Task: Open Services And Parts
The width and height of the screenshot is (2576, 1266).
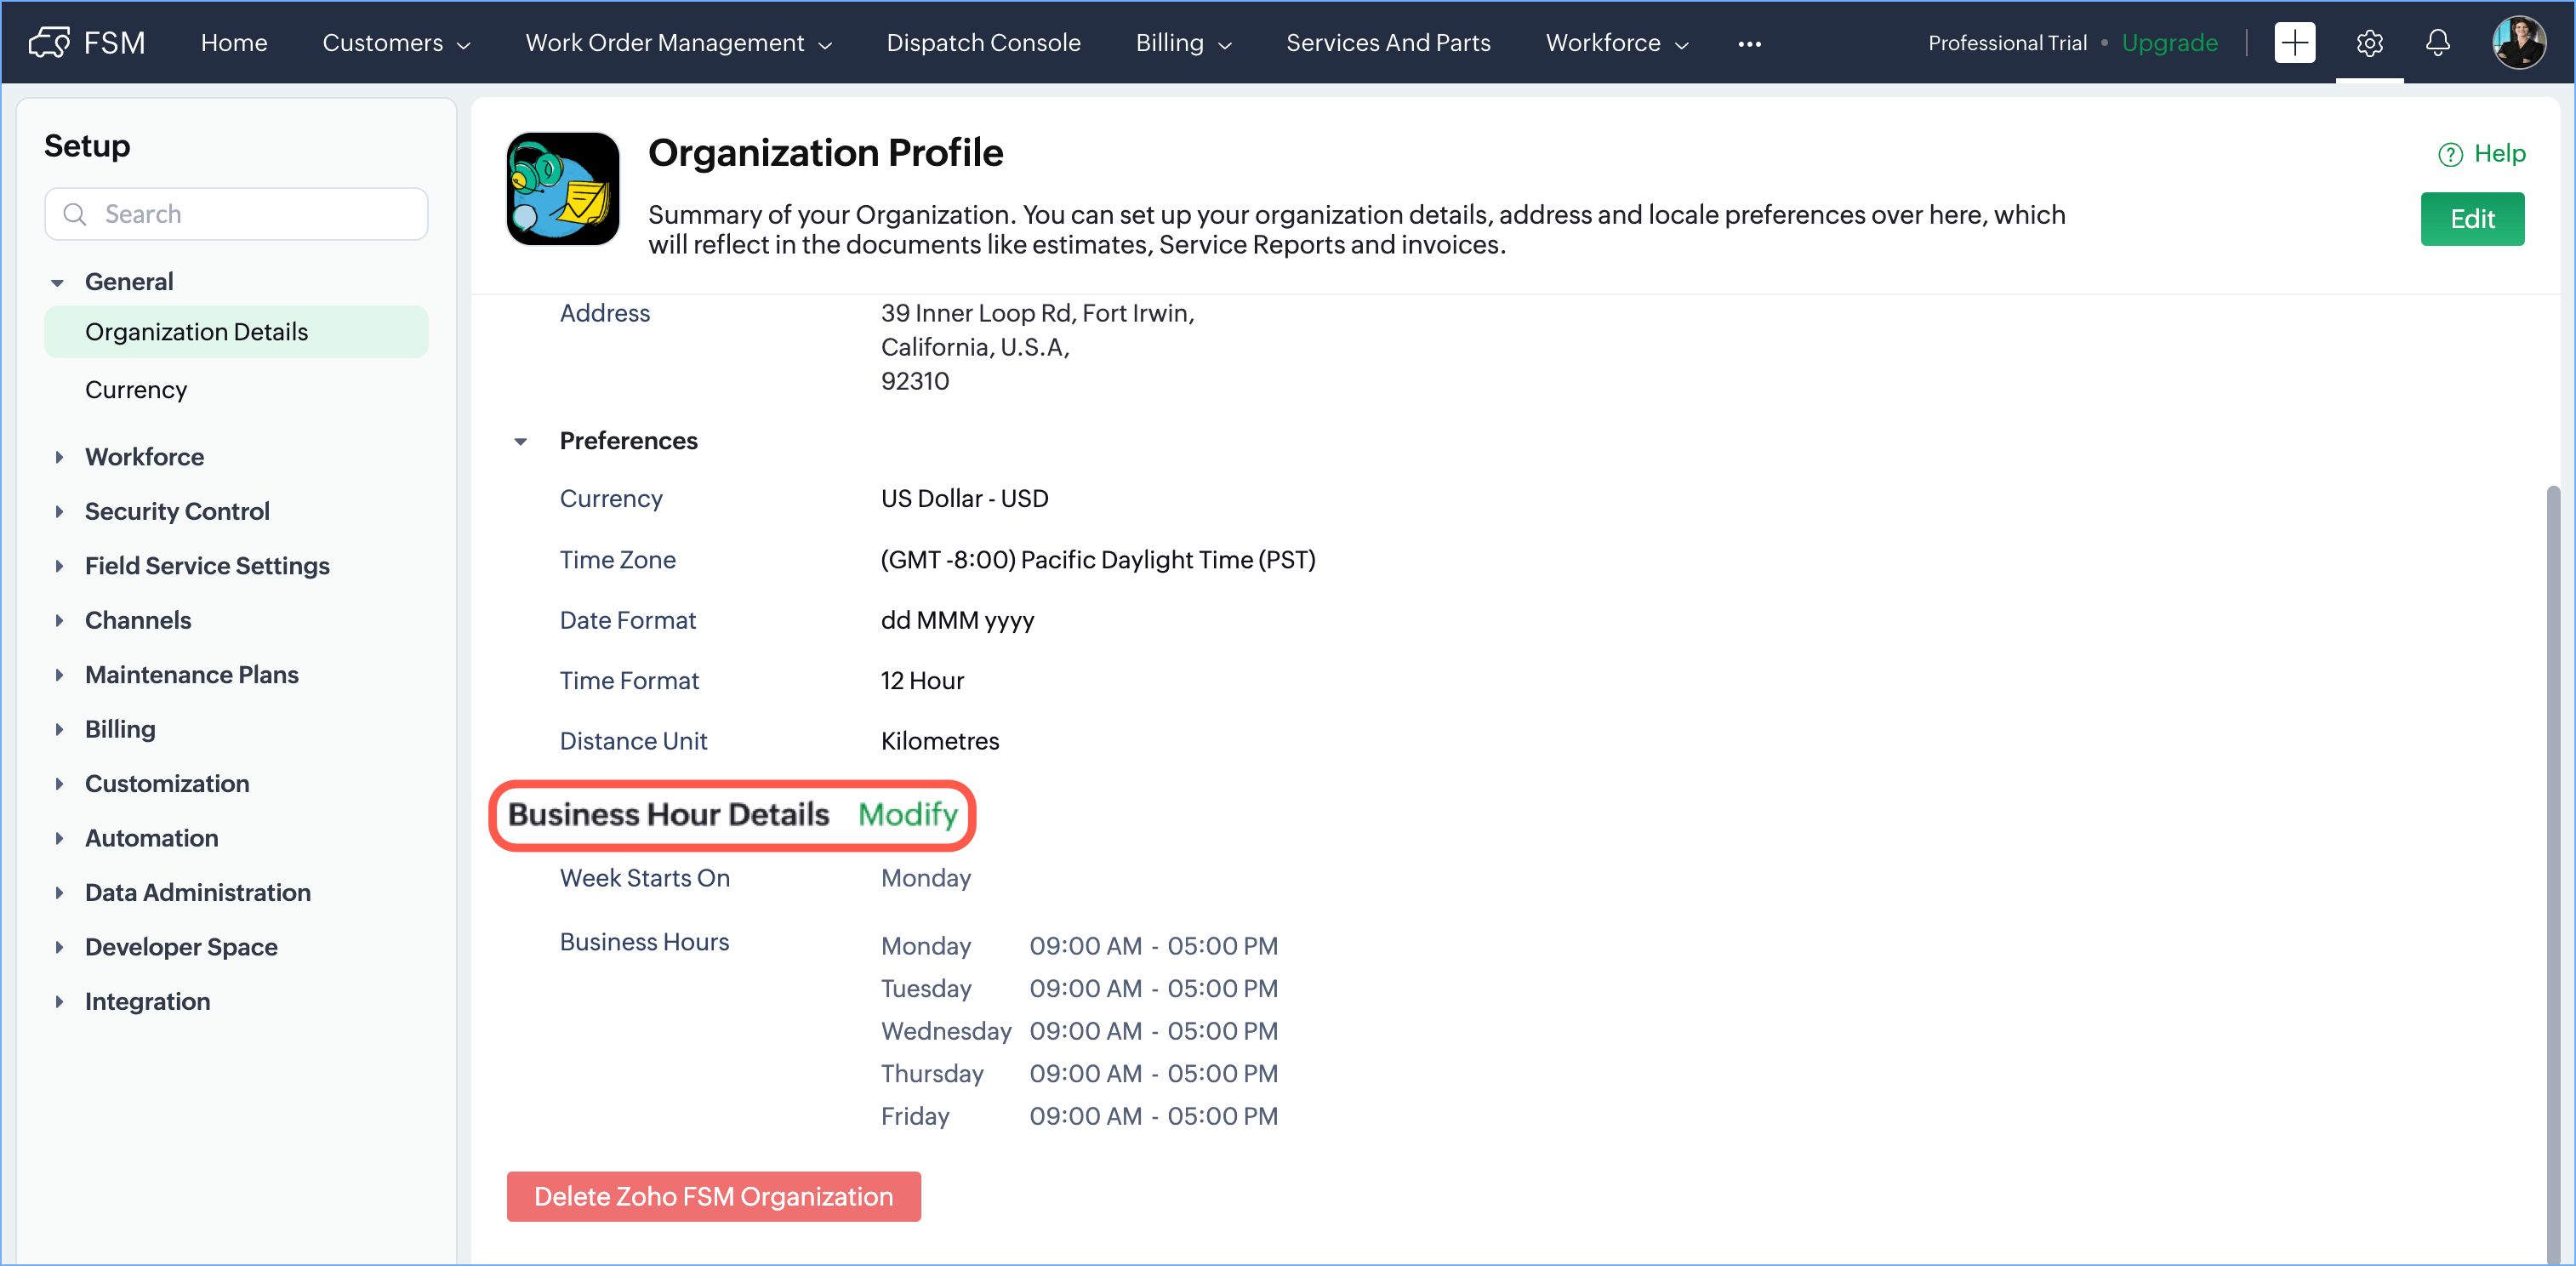Action: coord(1388,43)
